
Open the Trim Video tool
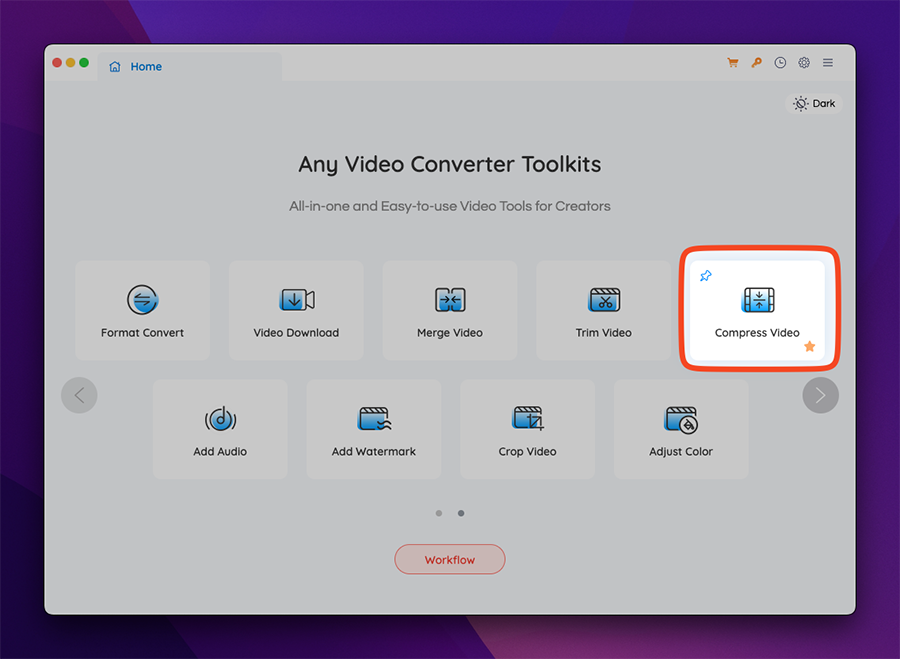[603, 311]
